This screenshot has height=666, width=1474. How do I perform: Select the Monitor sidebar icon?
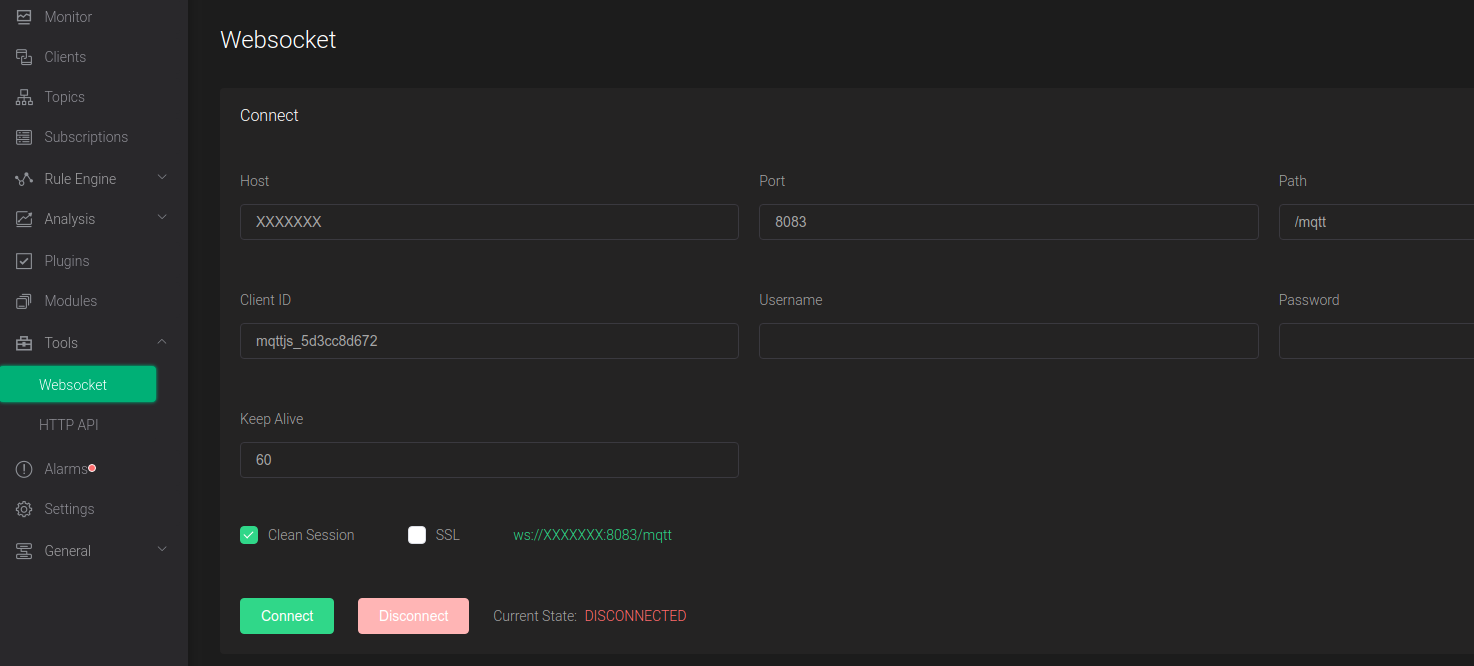(x=24, y=16)
